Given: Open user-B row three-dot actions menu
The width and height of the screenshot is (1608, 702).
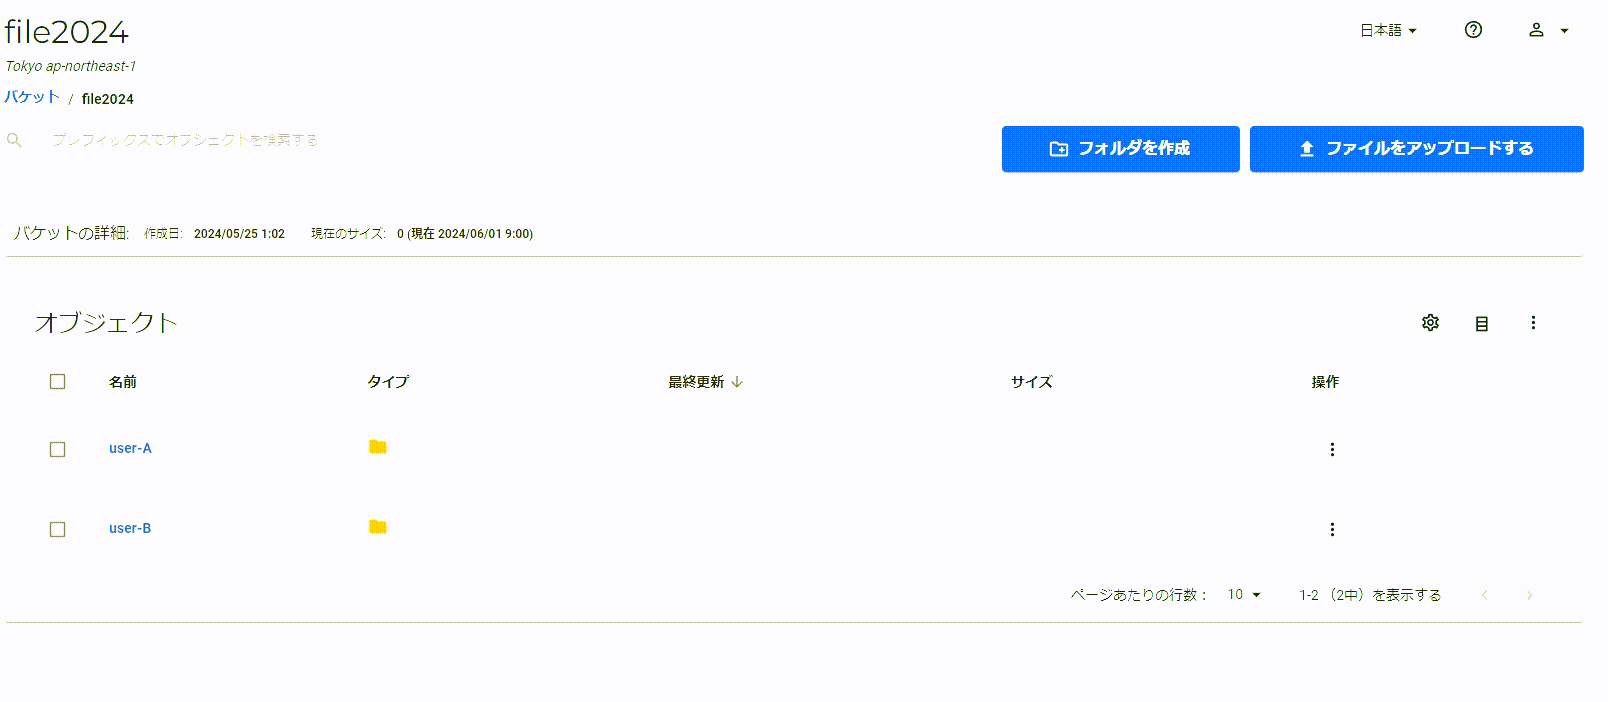Looking at the screenshot, I should click(1332, 529).
